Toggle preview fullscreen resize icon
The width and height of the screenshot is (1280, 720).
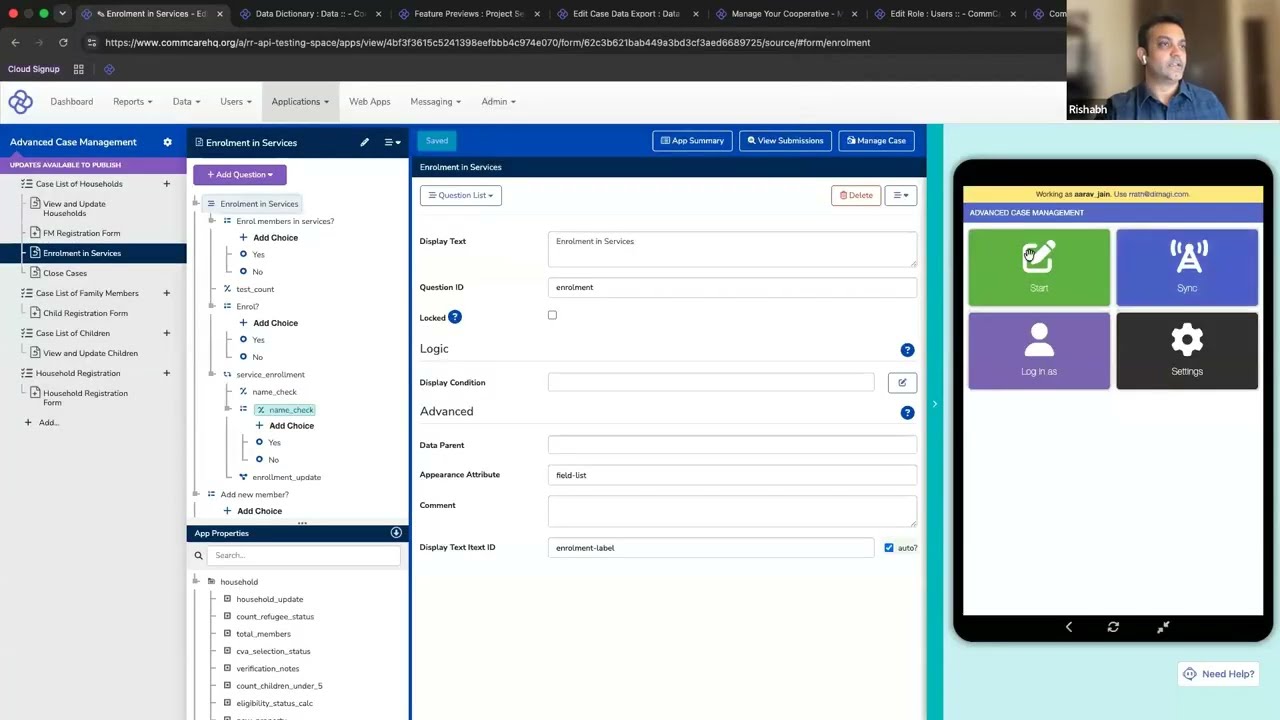point(1163,627)
